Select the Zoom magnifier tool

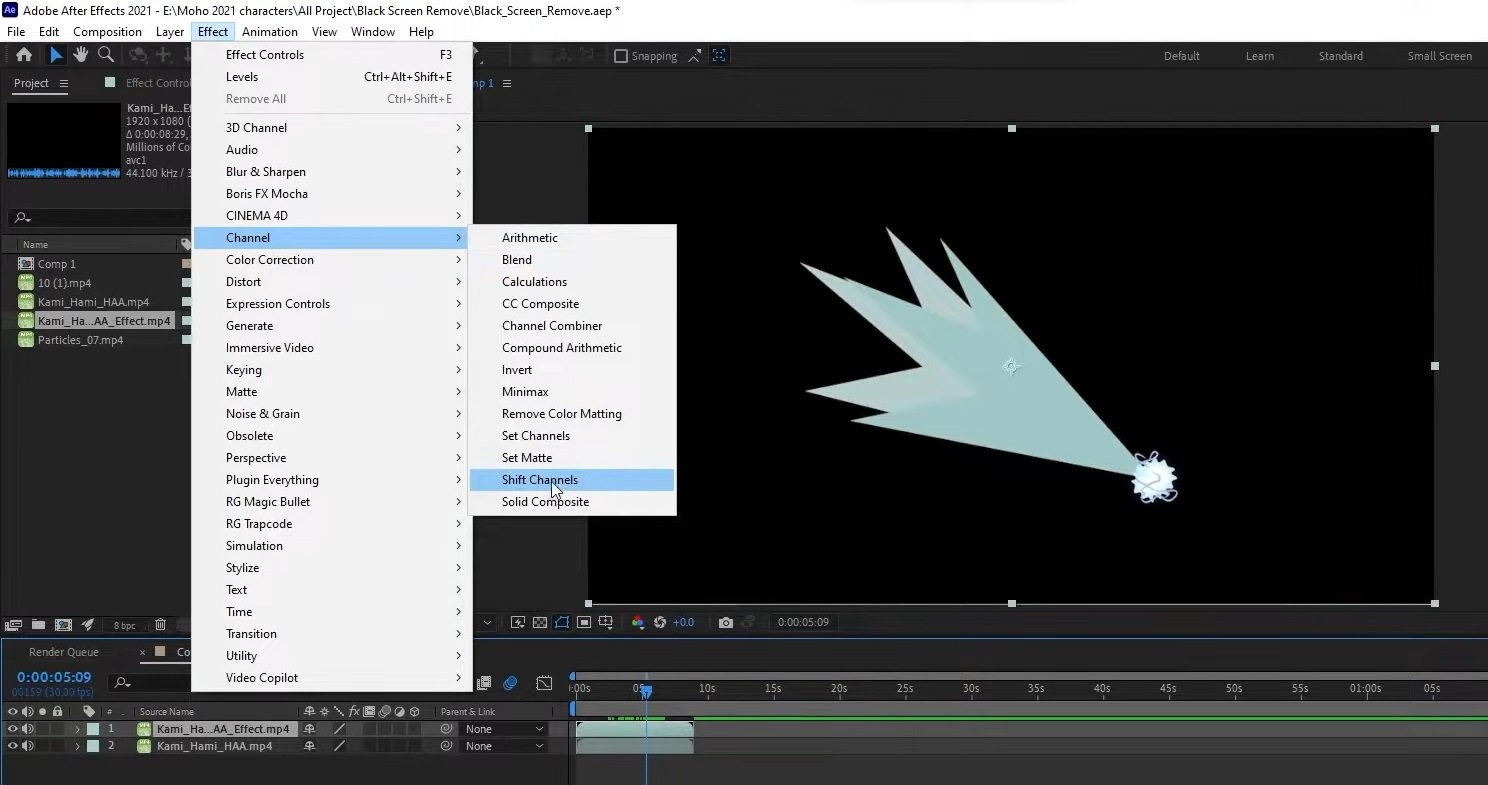105,55
